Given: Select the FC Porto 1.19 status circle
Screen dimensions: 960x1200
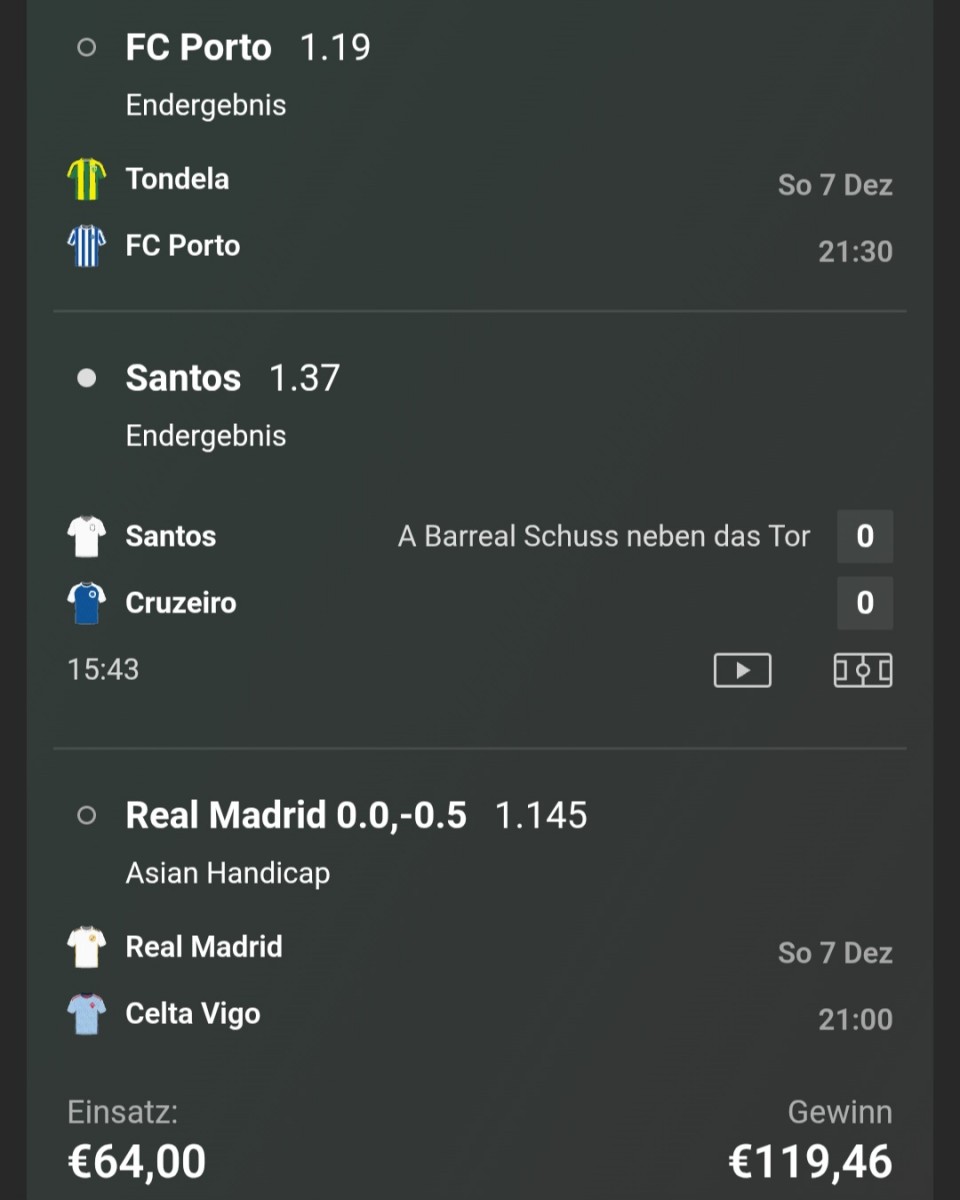Looking at the screenshot, I should coord(87,48).
